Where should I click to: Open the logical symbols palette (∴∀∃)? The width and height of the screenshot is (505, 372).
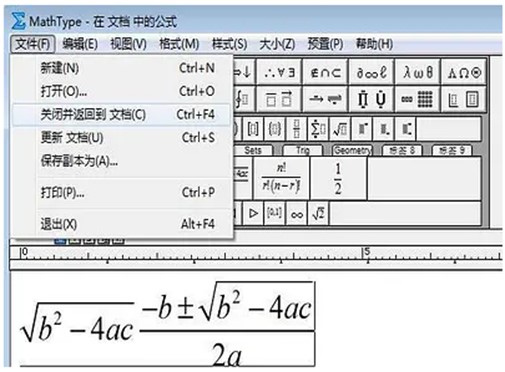279,72
